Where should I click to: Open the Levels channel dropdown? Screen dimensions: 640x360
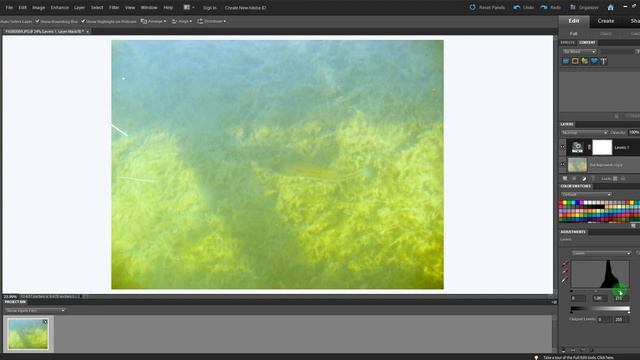point(601,253)
